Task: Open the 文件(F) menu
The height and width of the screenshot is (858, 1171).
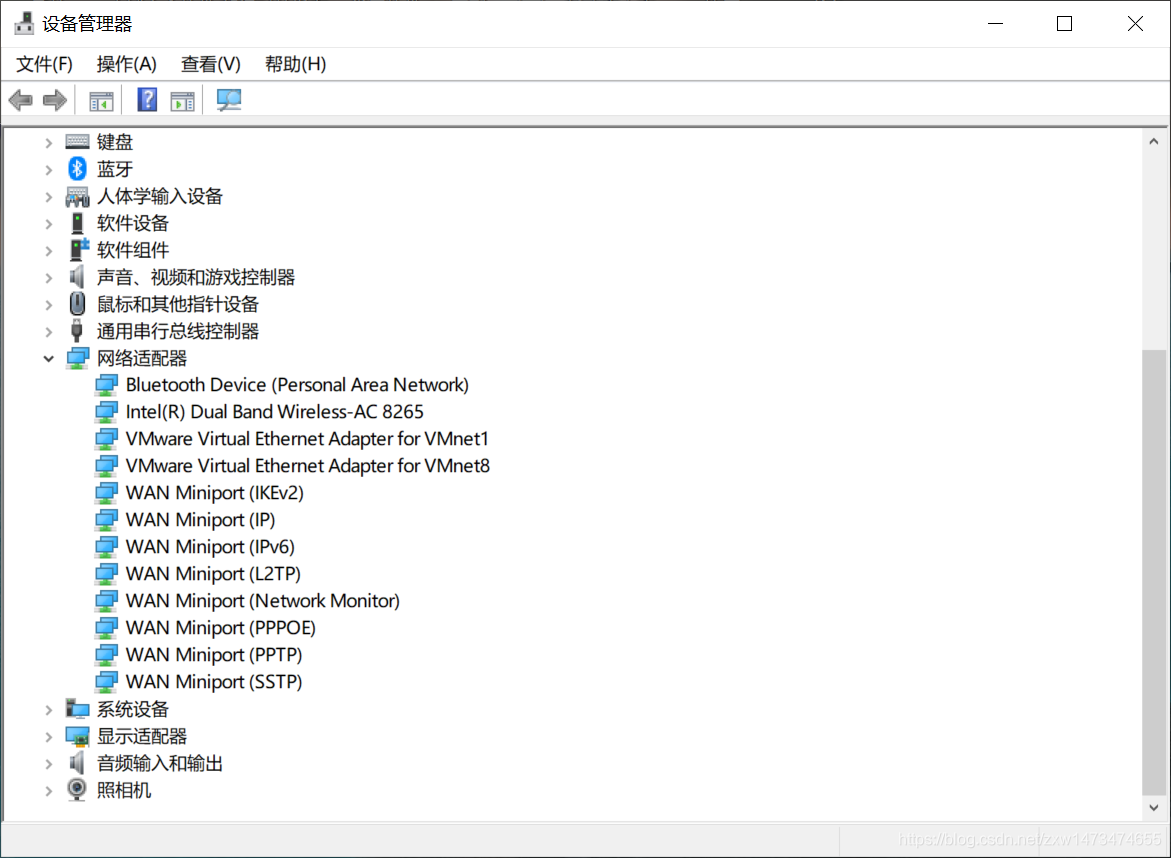Action: (x=44, y=64)
